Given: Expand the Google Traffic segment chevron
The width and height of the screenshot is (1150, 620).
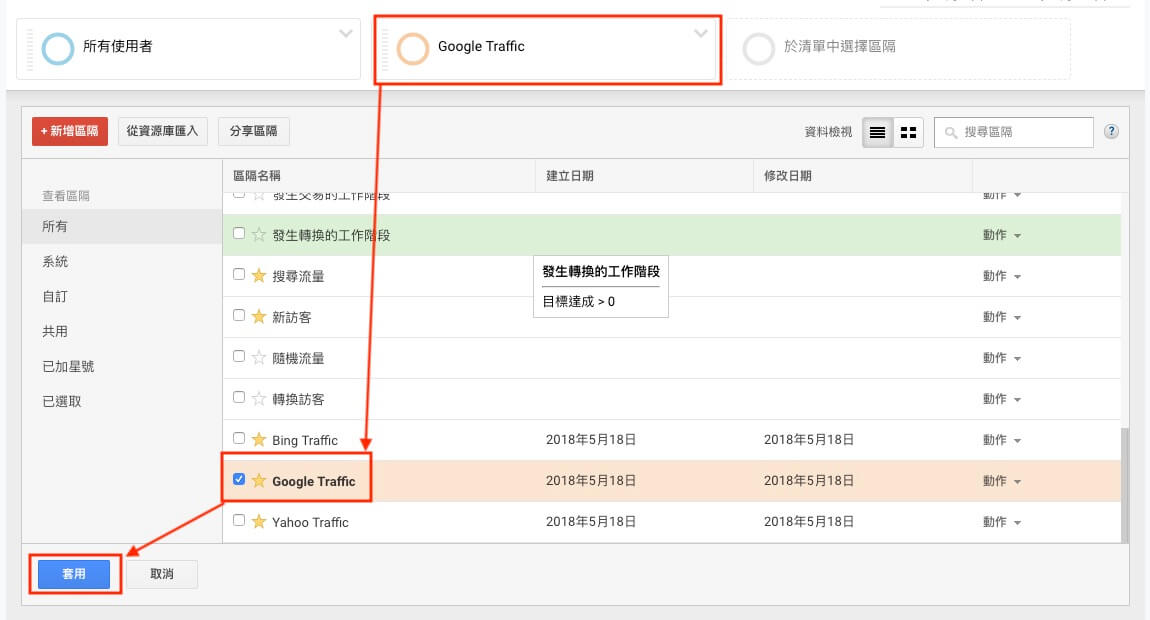Looking at the screenshot, I should click(x=700, y=34).
